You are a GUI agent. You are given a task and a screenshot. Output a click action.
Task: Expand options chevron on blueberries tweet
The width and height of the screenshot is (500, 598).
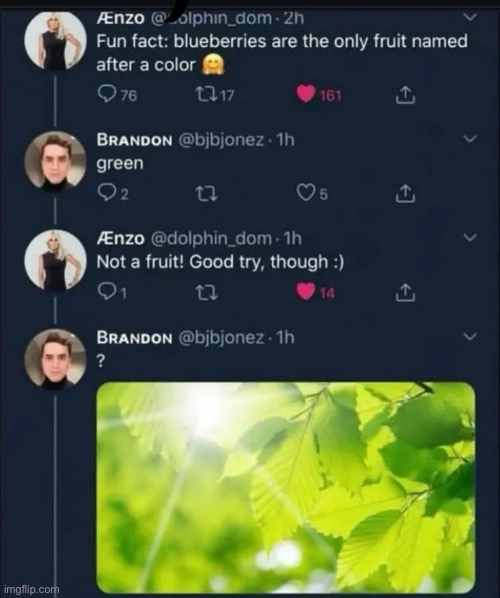pyautogui.click(x=470, y=17)
